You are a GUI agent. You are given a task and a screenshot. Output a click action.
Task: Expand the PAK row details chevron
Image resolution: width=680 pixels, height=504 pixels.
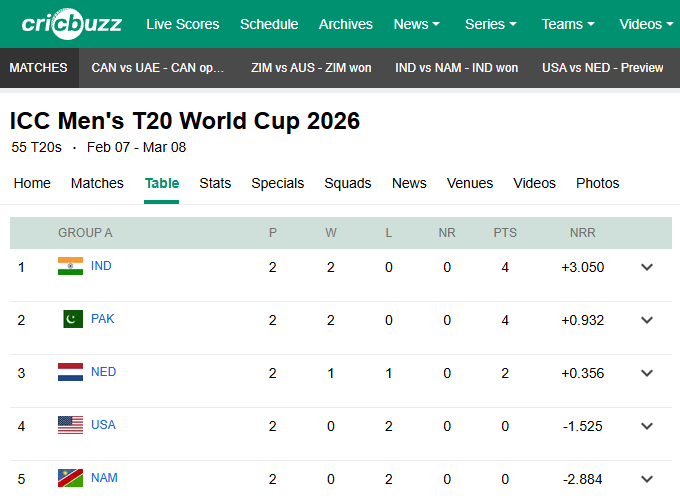point(647,320)
